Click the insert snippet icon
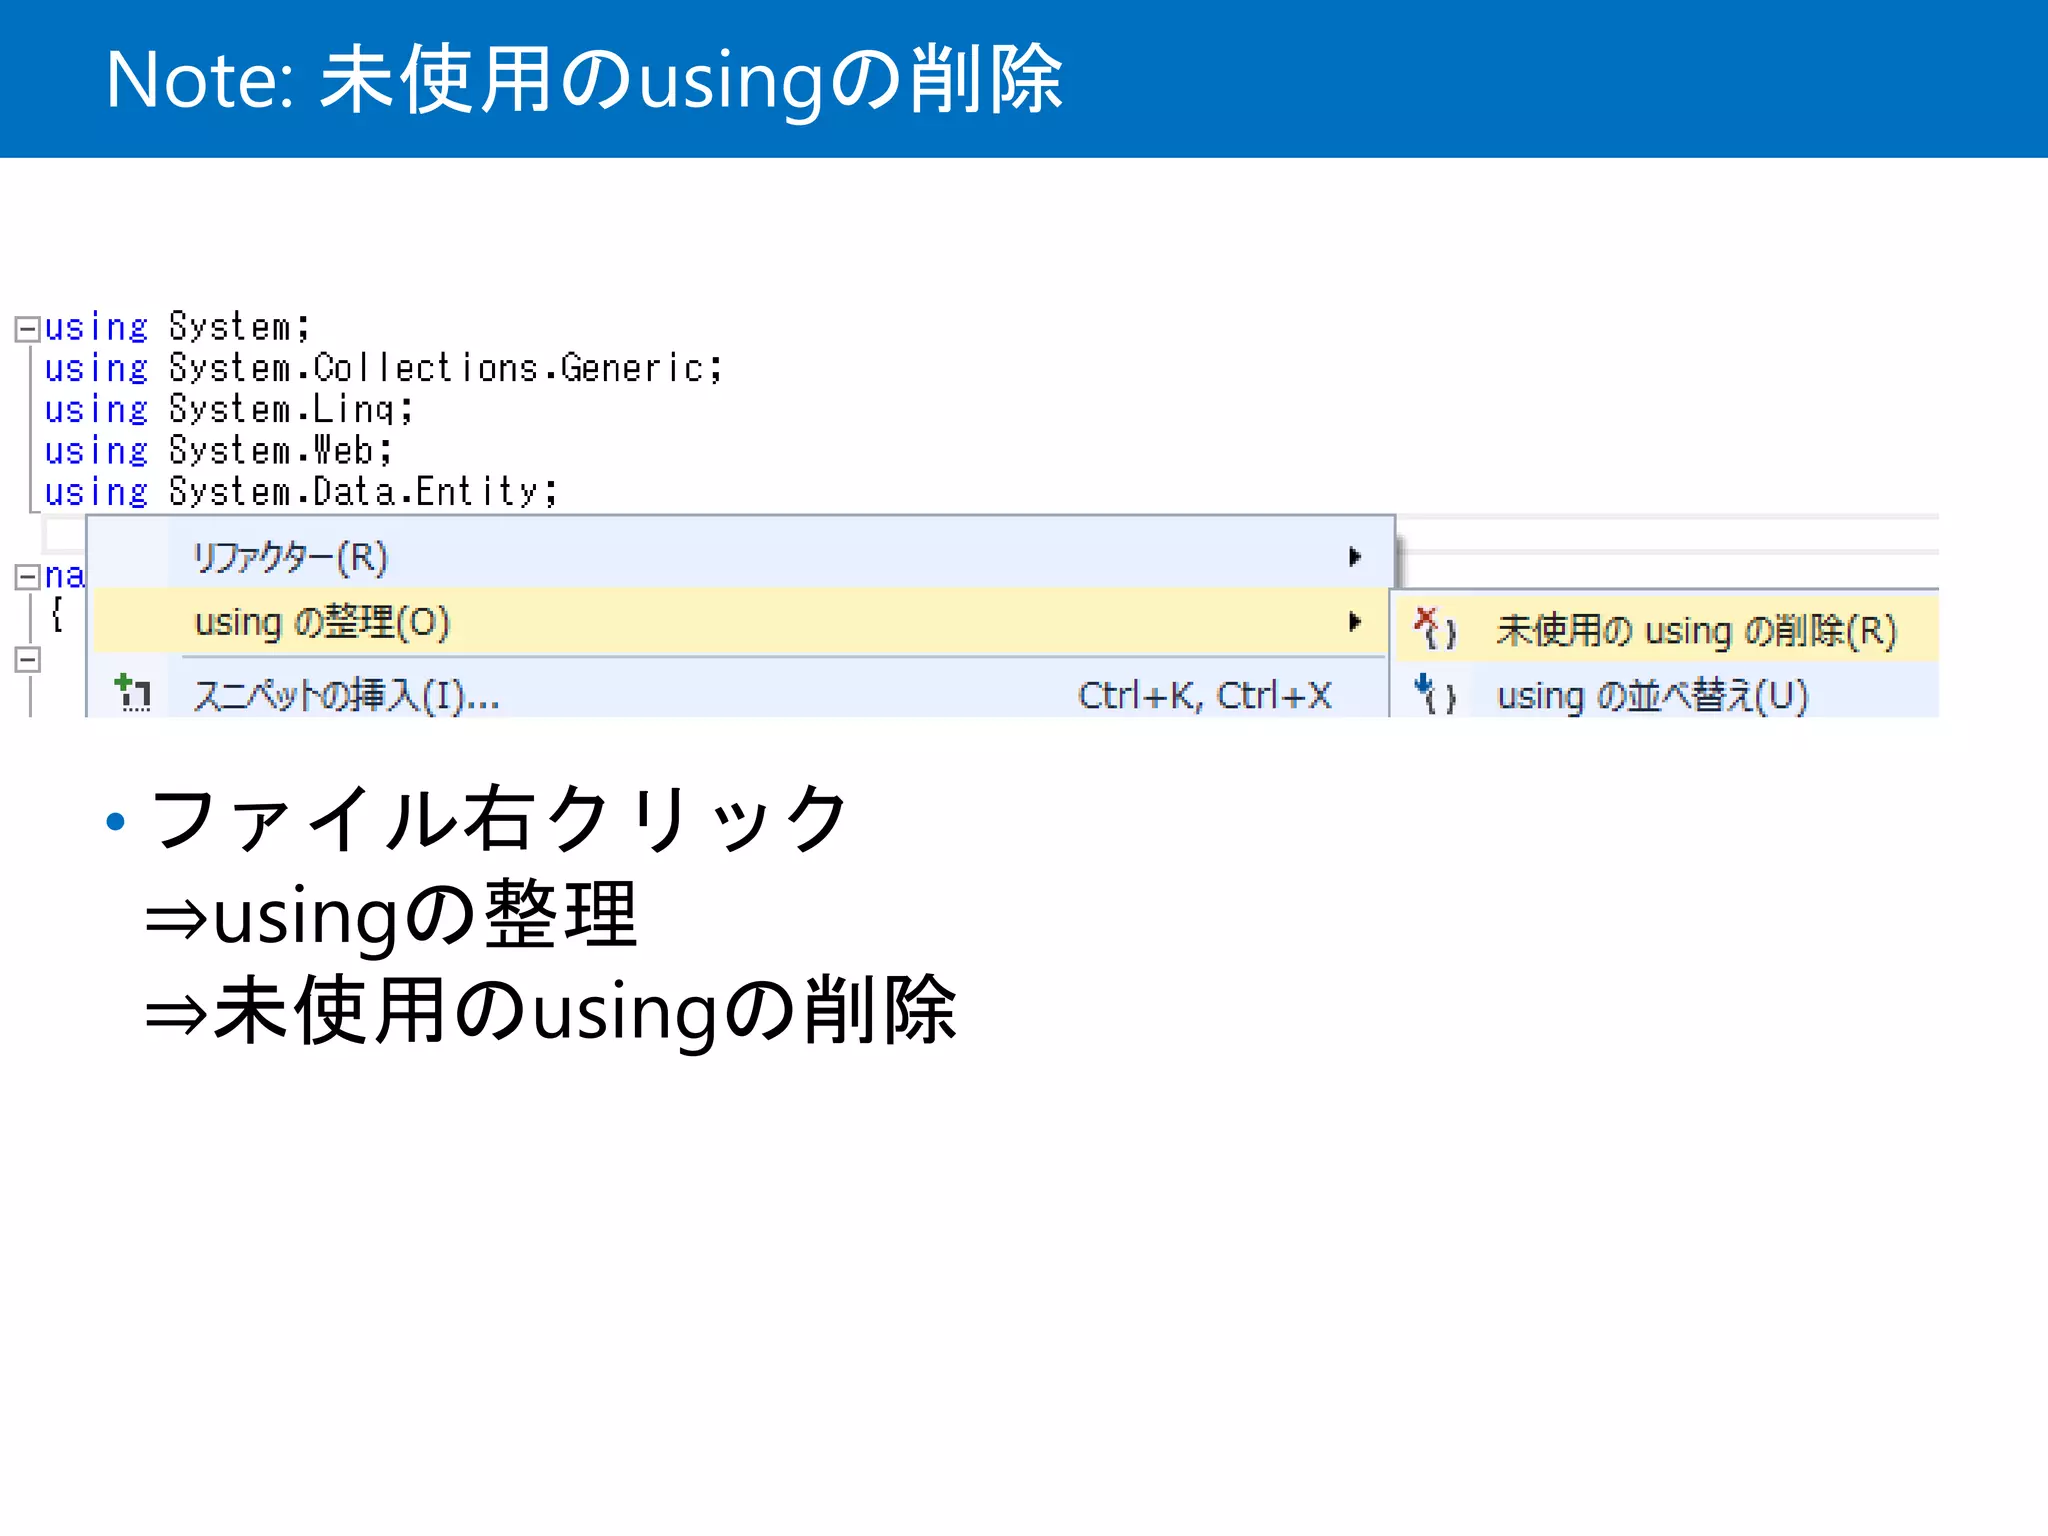This screenshot has width=2048, height=1536. tap(133, 693)
